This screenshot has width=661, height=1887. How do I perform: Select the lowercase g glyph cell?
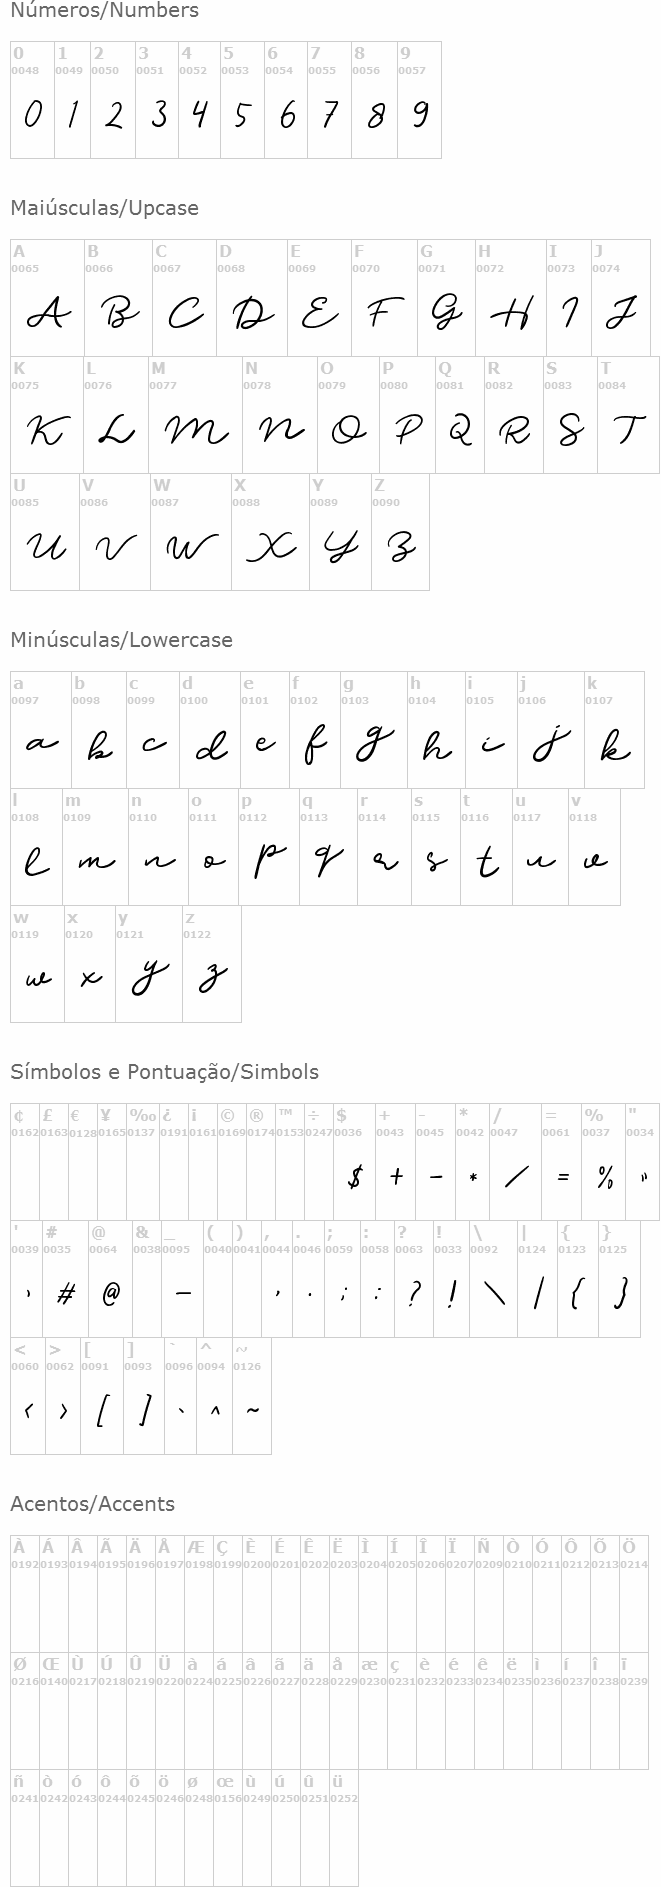pos(373,730)
